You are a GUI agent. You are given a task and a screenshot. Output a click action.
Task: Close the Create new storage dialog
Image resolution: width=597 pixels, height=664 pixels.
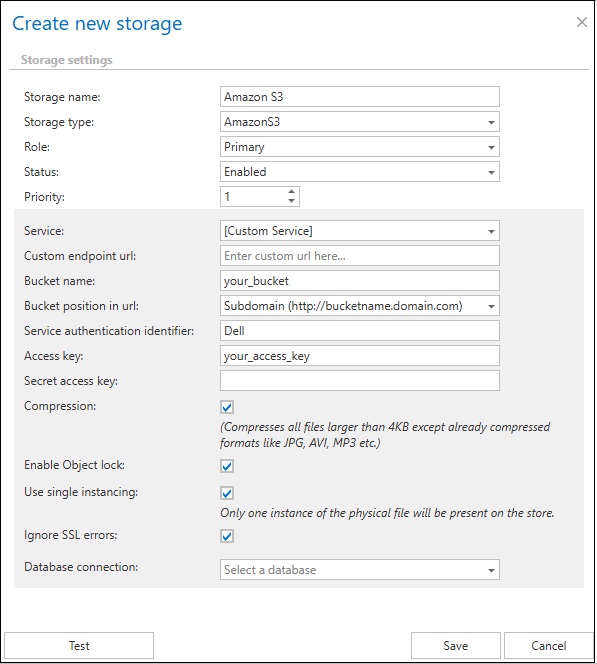pyautogui.click(x=582, y=22)
